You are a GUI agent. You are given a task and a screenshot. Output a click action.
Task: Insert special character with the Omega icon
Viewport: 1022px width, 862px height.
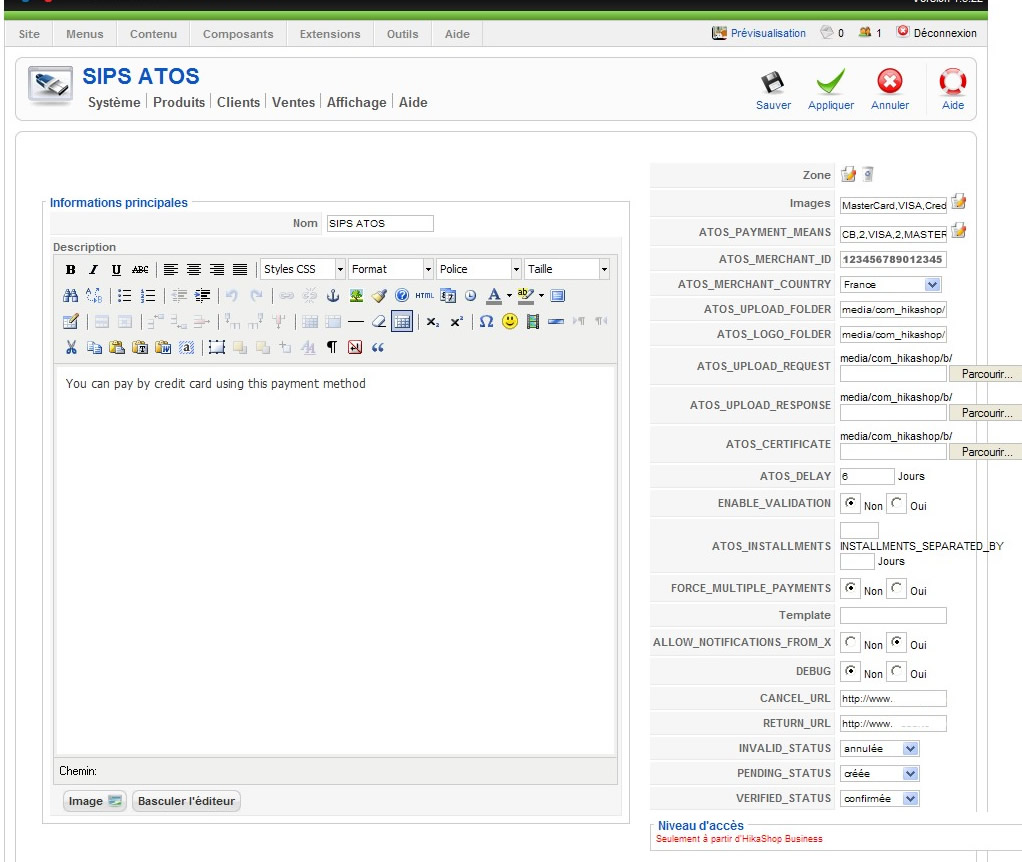coord(486,321)
